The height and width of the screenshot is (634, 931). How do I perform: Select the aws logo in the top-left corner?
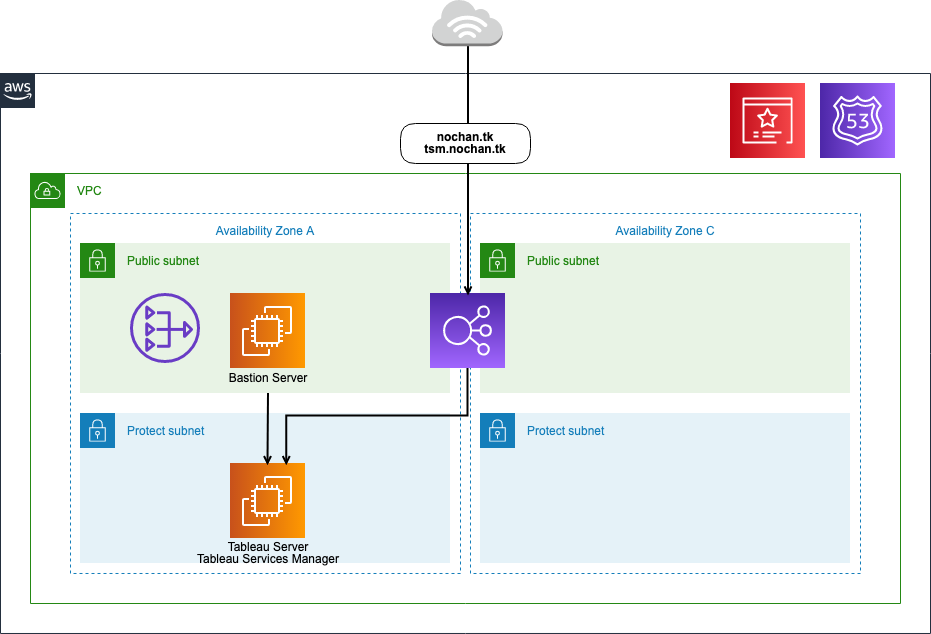coord(17,90)
